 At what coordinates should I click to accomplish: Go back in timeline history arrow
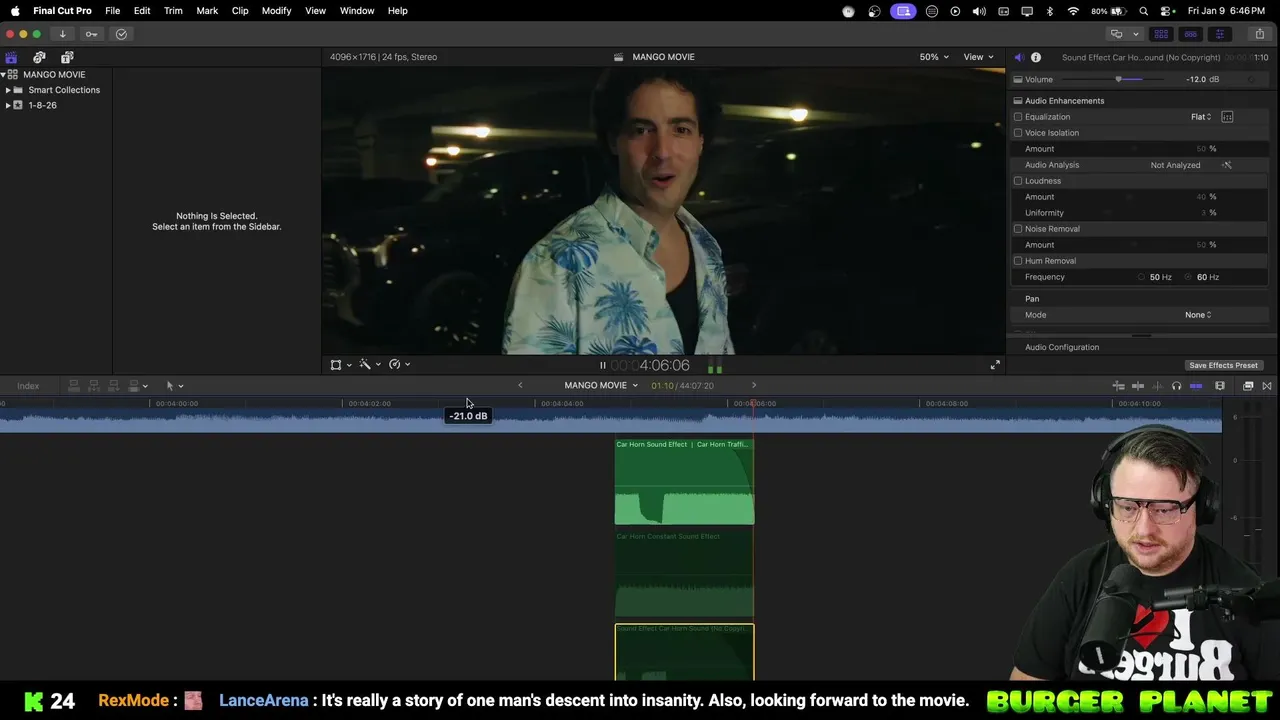pyautogui.click(x=520, y=386)
